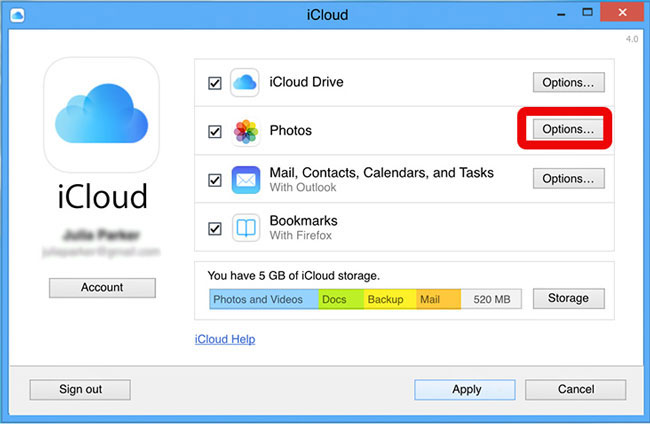650x424 pixels.
Task: Click the Photos and Videos storage segment
Action: 264,299
